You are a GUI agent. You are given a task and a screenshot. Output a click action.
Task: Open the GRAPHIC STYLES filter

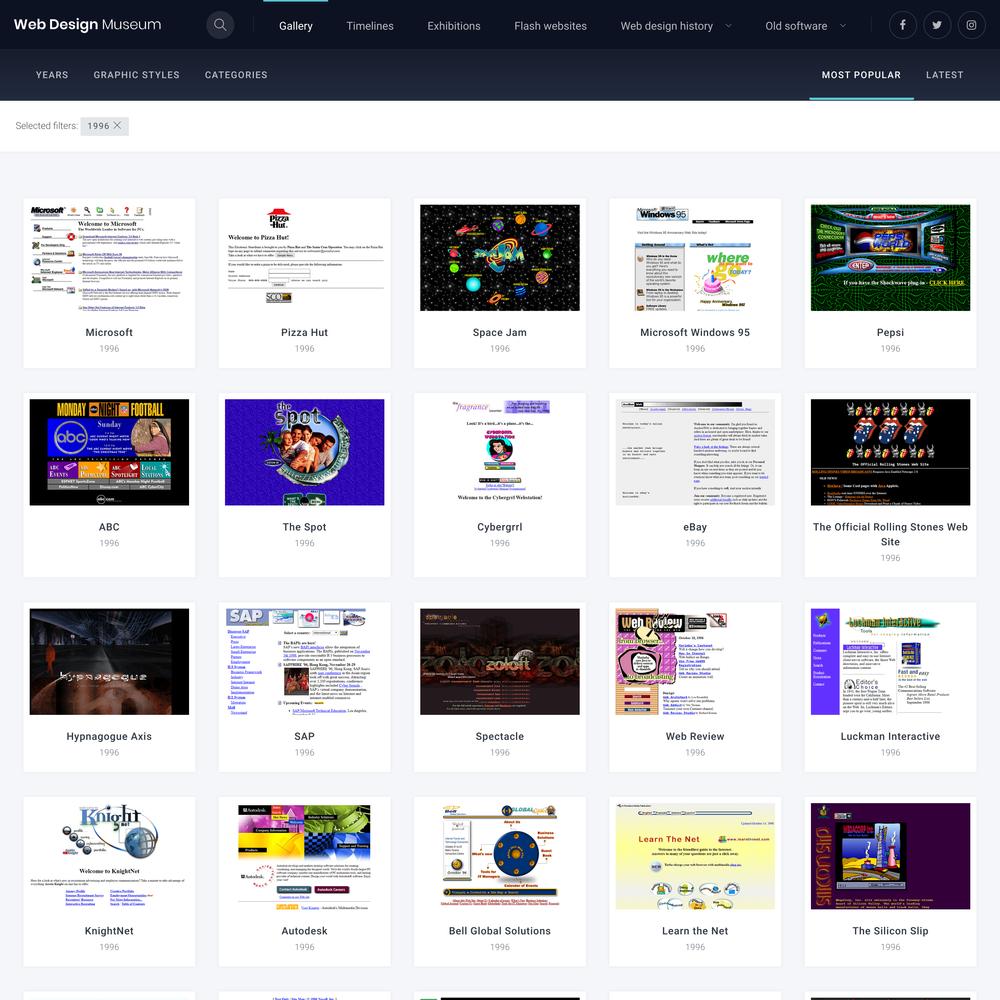coord(136,75)
